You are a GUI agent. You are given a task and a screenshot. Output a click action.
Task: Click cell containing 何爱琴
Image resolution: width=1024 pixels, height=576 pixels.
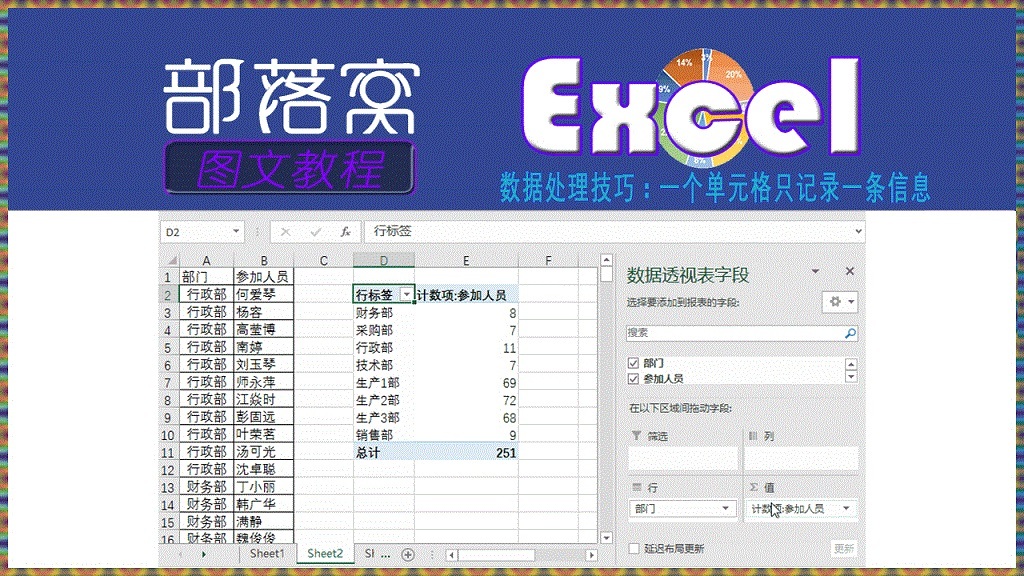(x=264, y=295)
